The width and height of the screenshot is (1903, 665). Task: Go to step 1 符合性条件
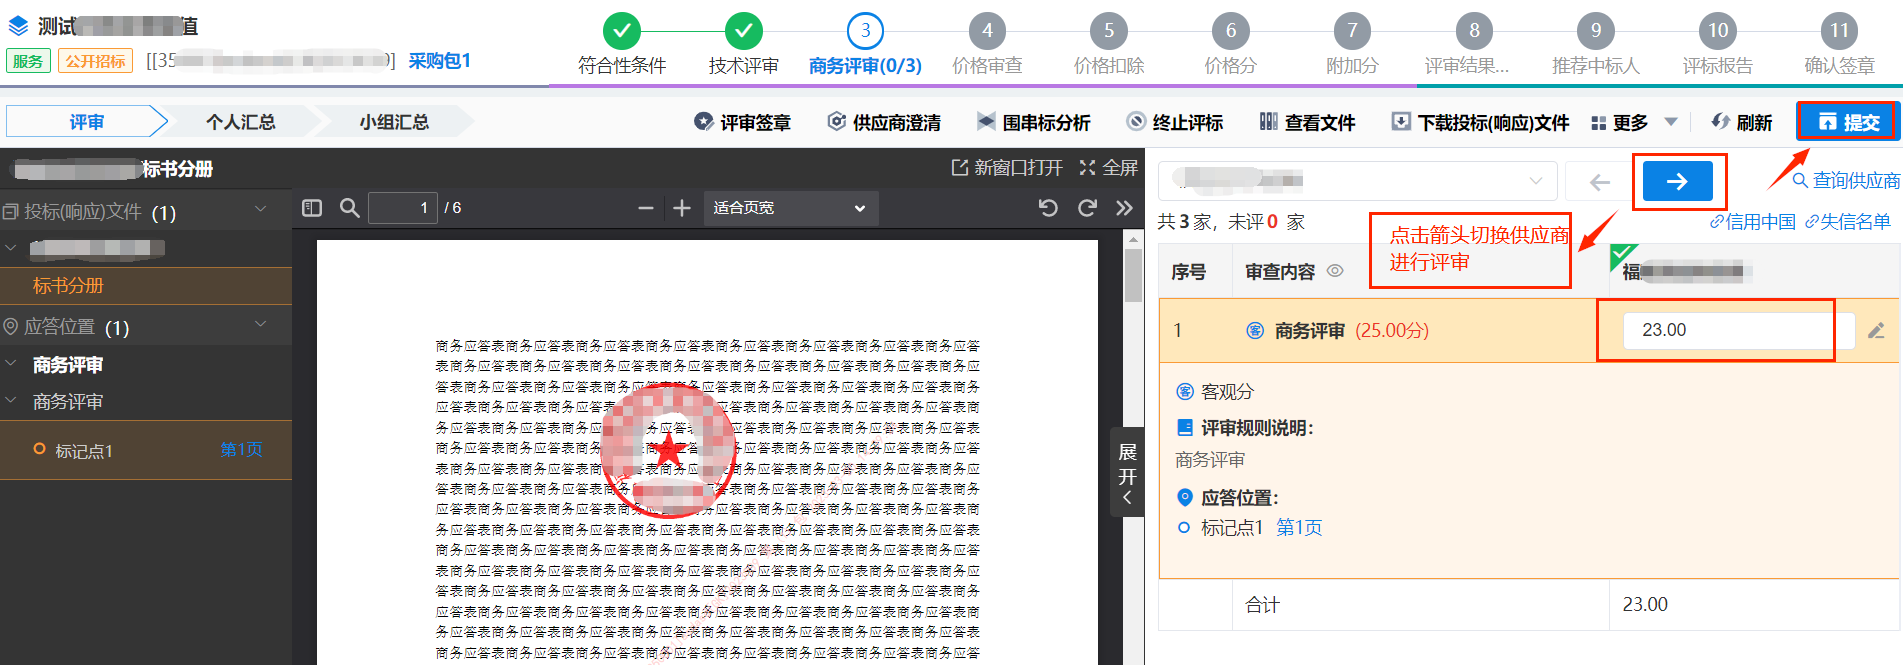pyautogui.click(x=622, y=45)
